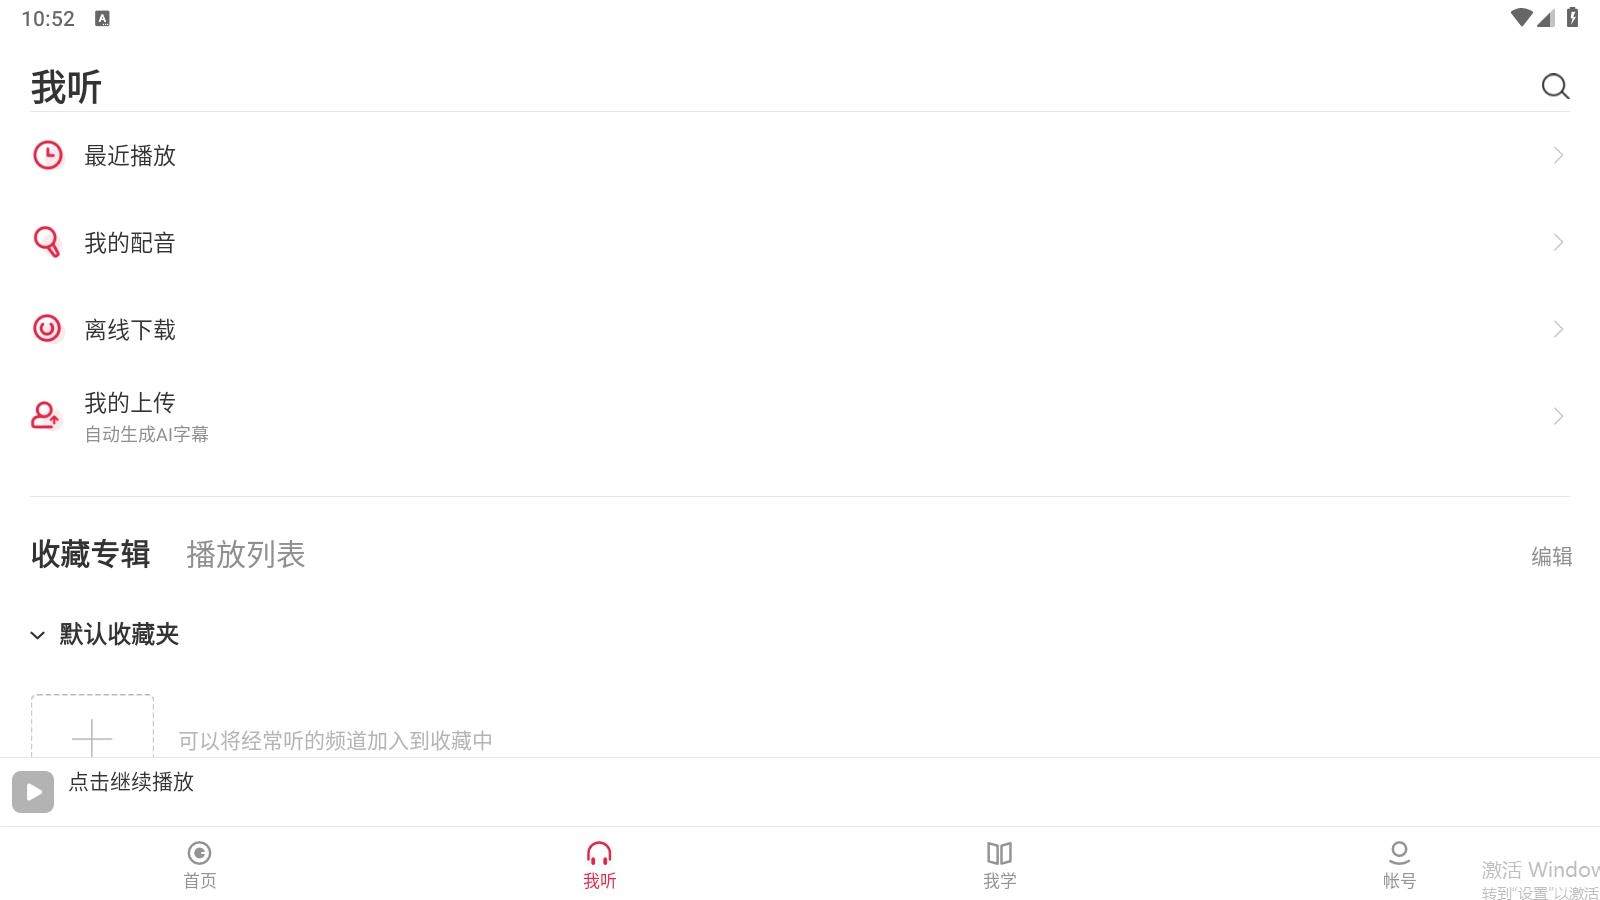Open 离线下载 with its right chevron

pyautogui.click(x=1558, y=329)
